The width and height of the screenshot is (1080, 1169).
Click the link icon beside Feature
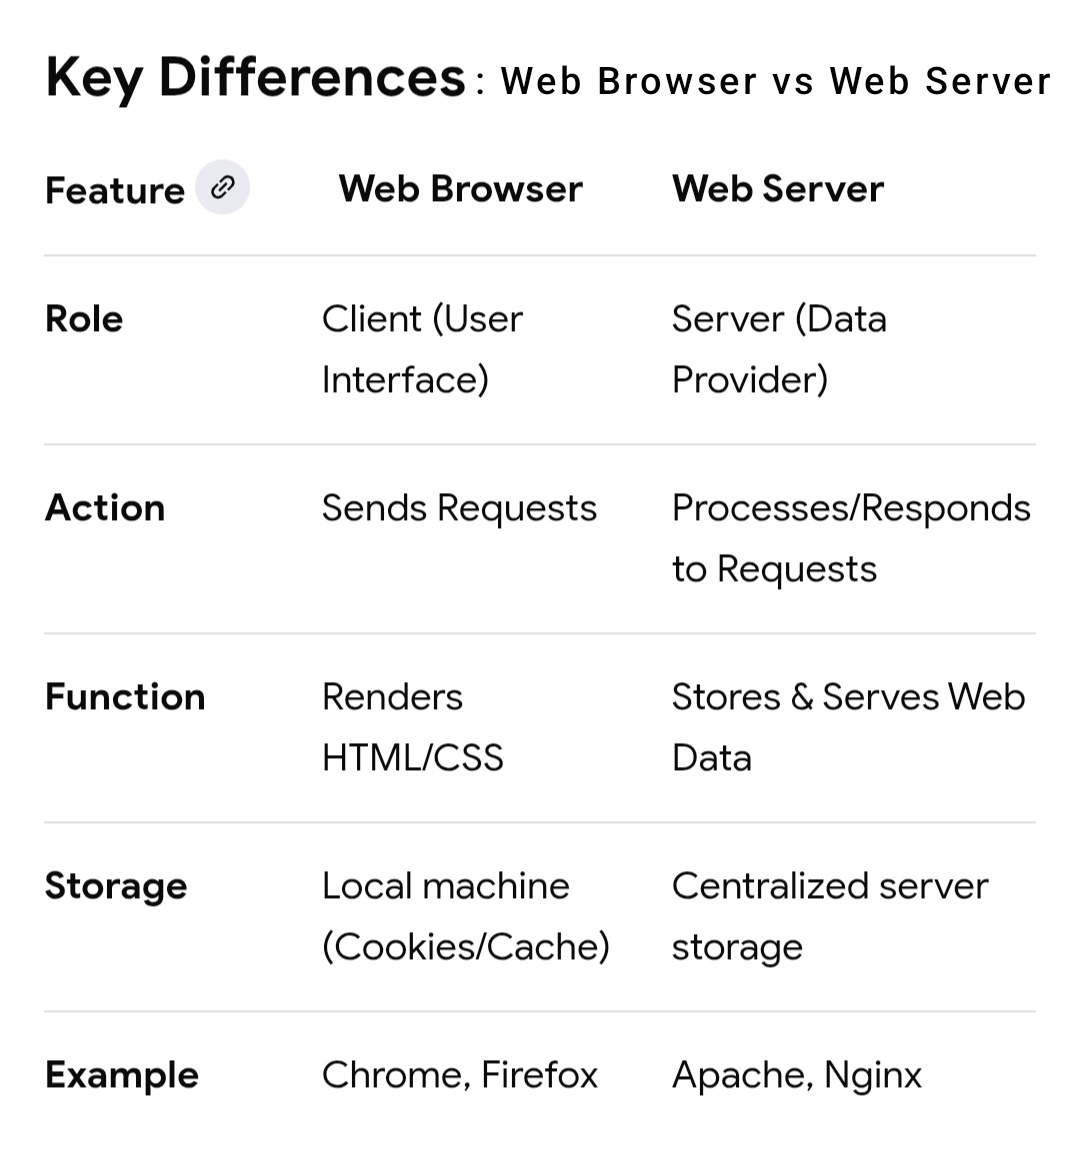click(222, 187)
